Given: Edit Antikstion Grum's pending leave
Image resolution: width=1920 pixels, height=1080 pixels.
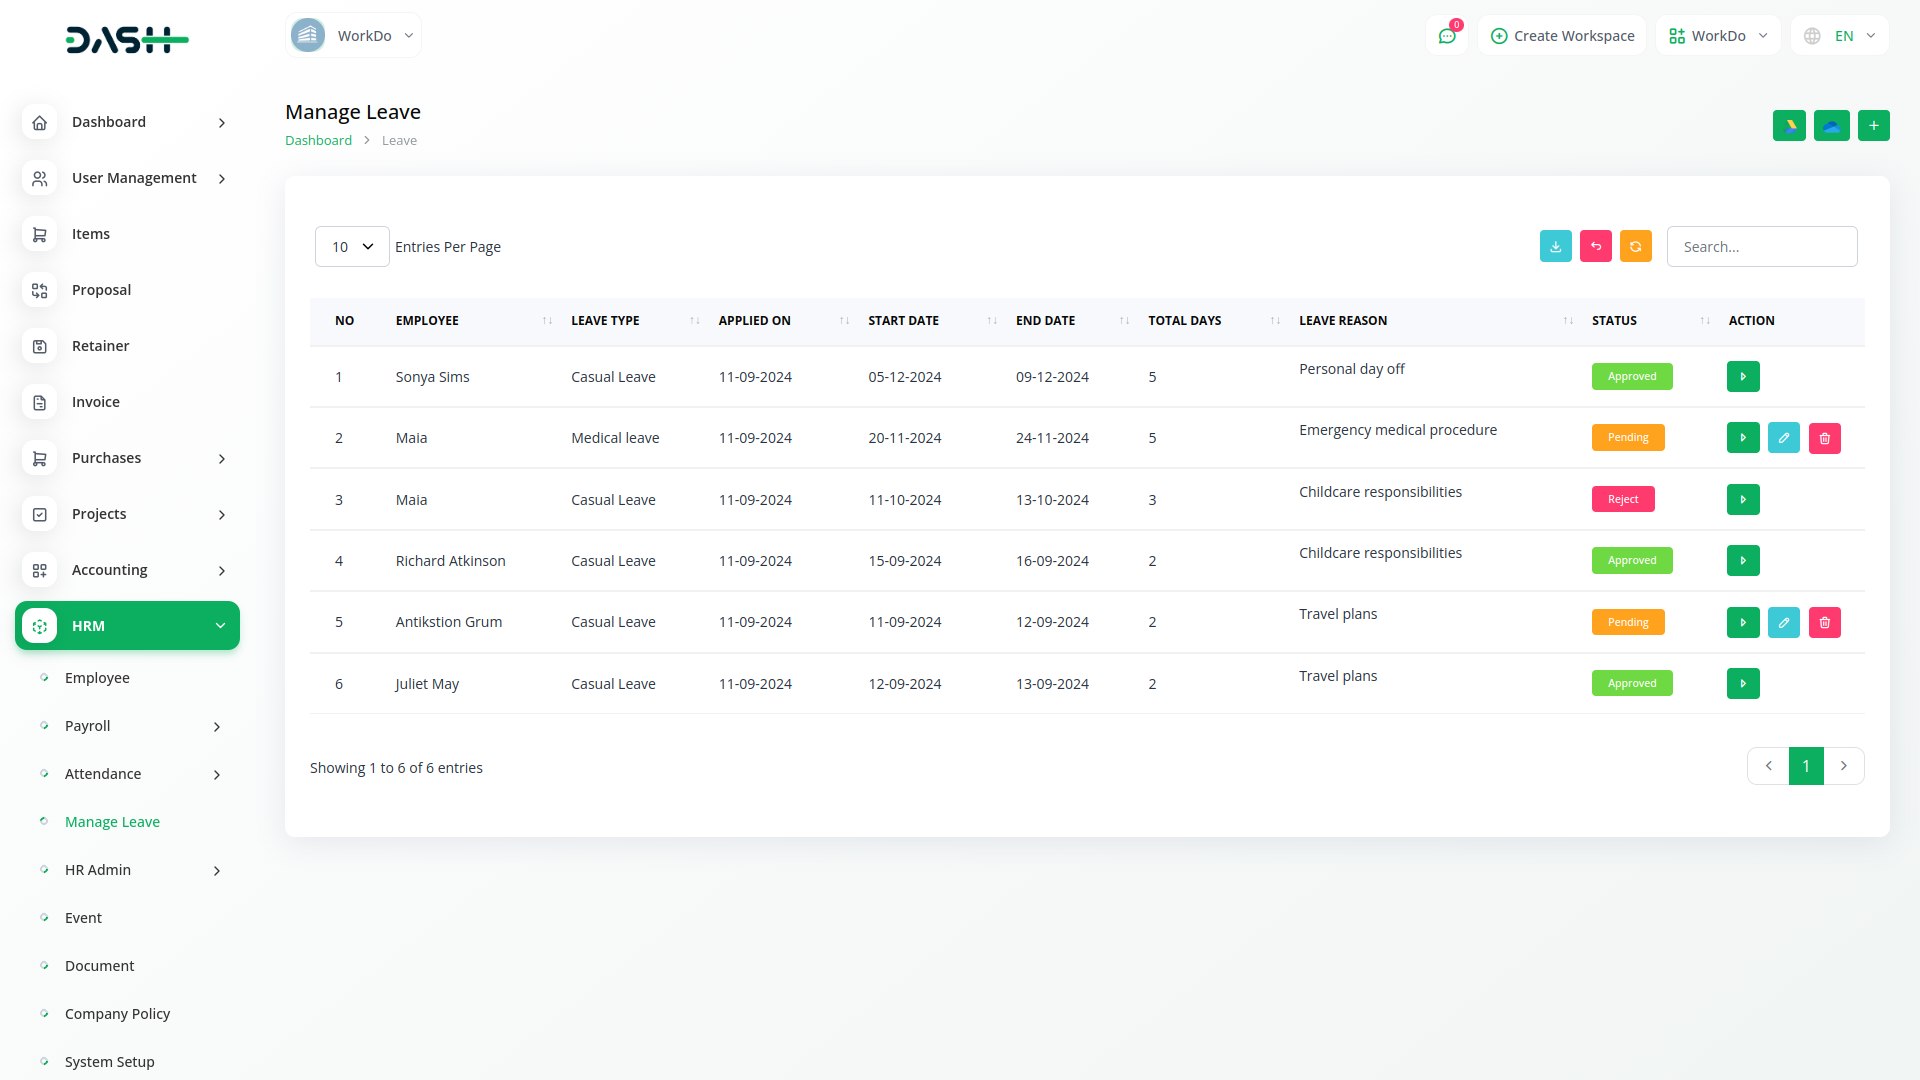Looking at the screenshot, I should (x=1783, y=622).
